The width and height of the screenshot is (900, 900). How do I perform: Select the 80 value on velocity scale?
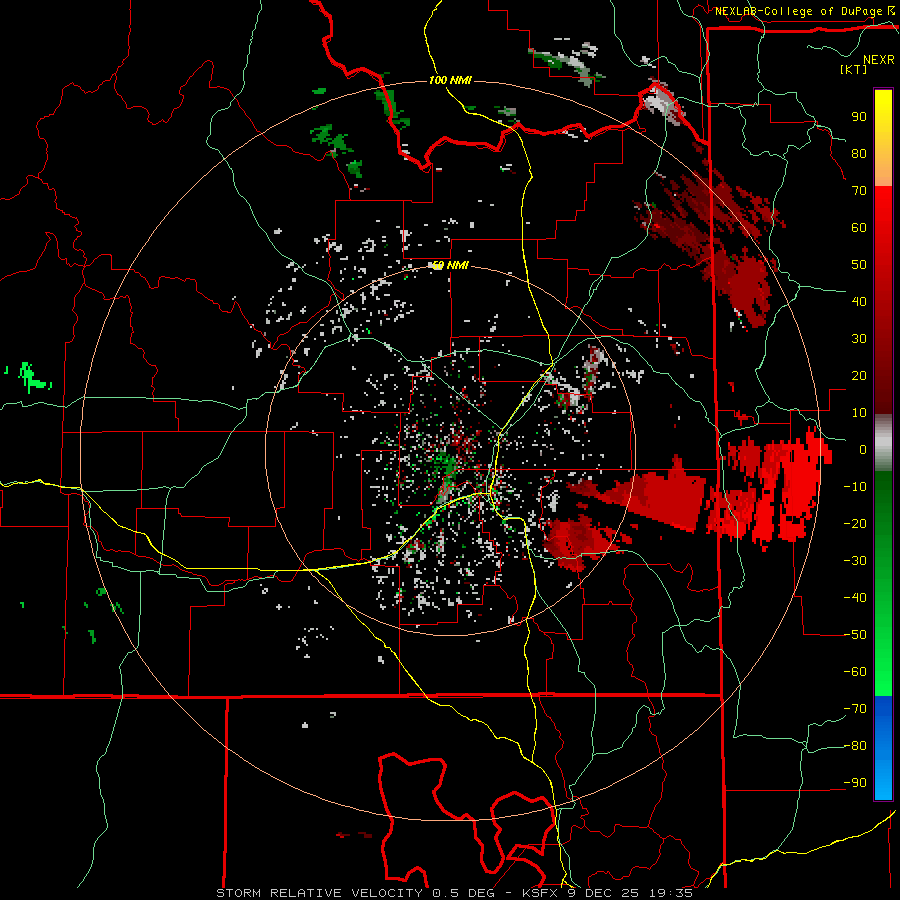point(859,153)
